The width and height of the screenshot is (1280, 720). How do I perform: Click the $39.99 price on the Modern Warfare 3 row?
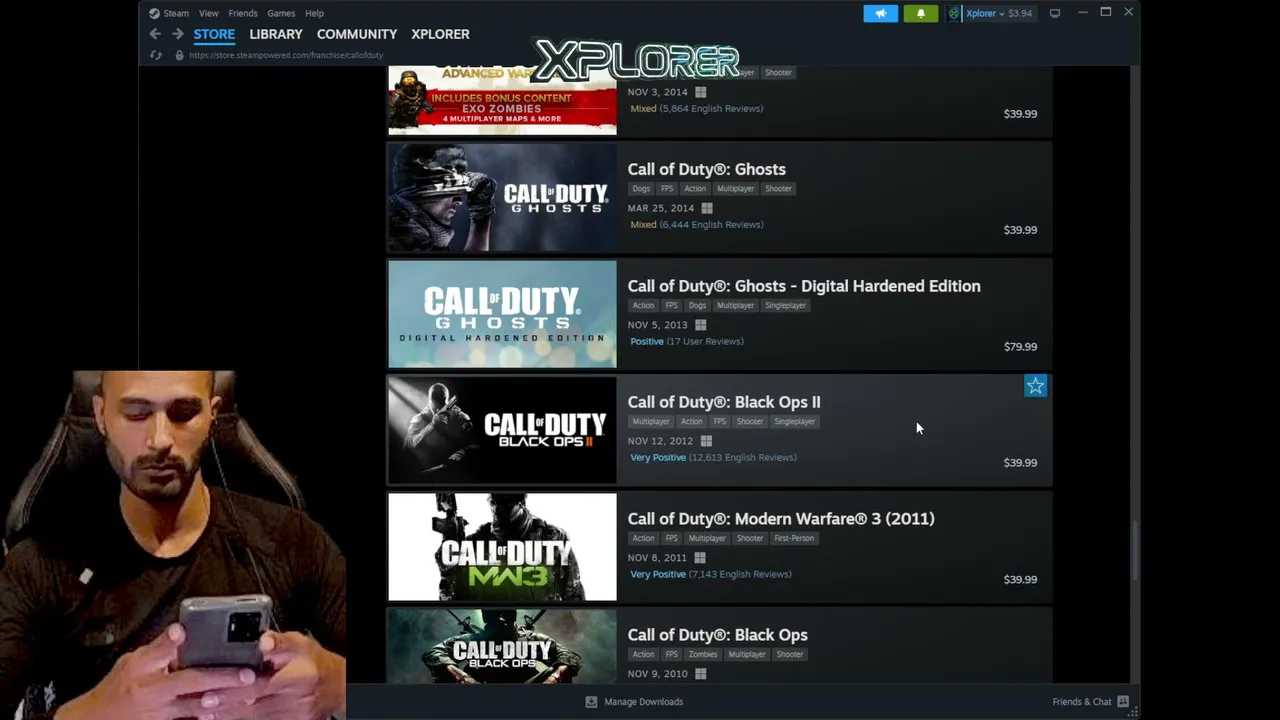[1020, 580]
